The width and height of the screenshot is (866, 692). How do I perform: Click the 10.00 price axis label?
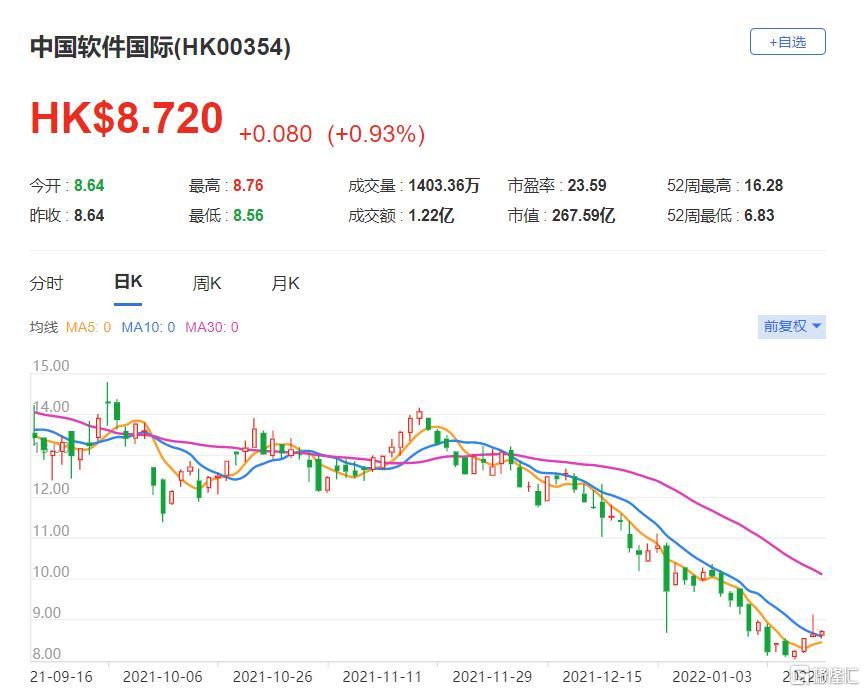coord(51,572)
